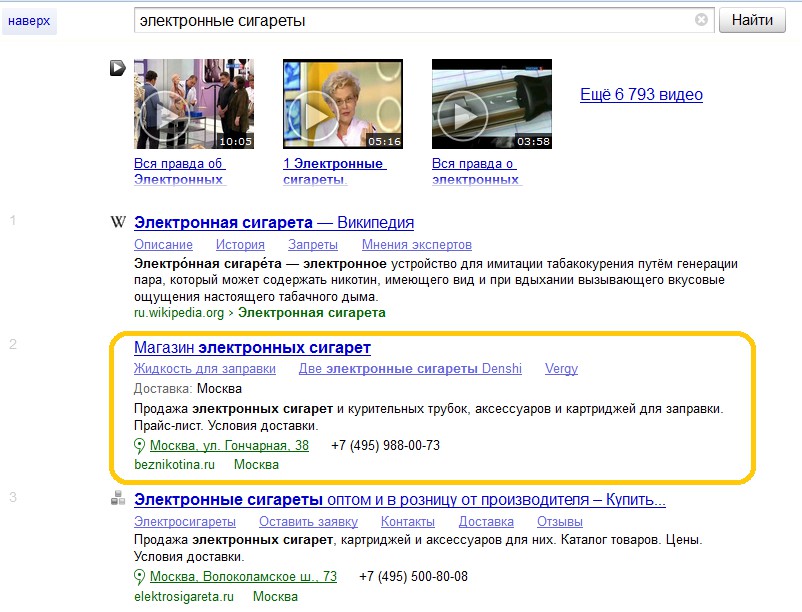
Task: Click phone number +7 (495) 988-00-73
Action: point(385,445)
